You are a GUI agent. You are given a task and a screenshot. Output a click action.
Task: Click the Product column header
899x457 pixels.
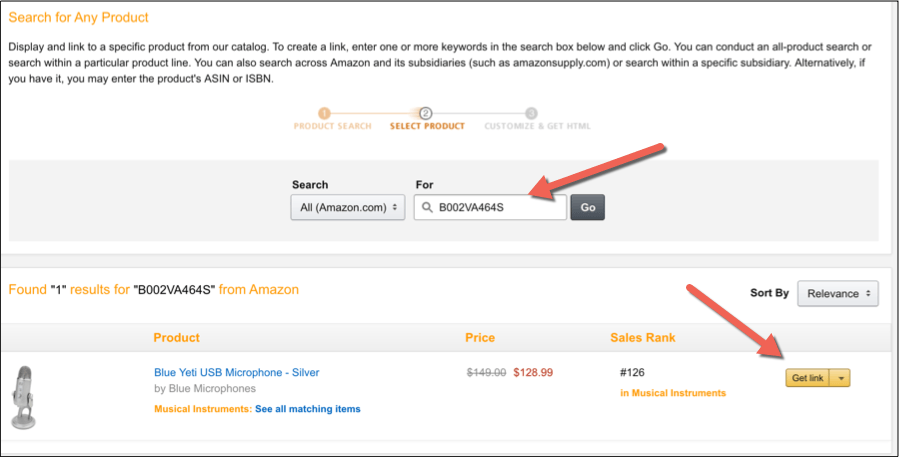[x=176, y=338]
